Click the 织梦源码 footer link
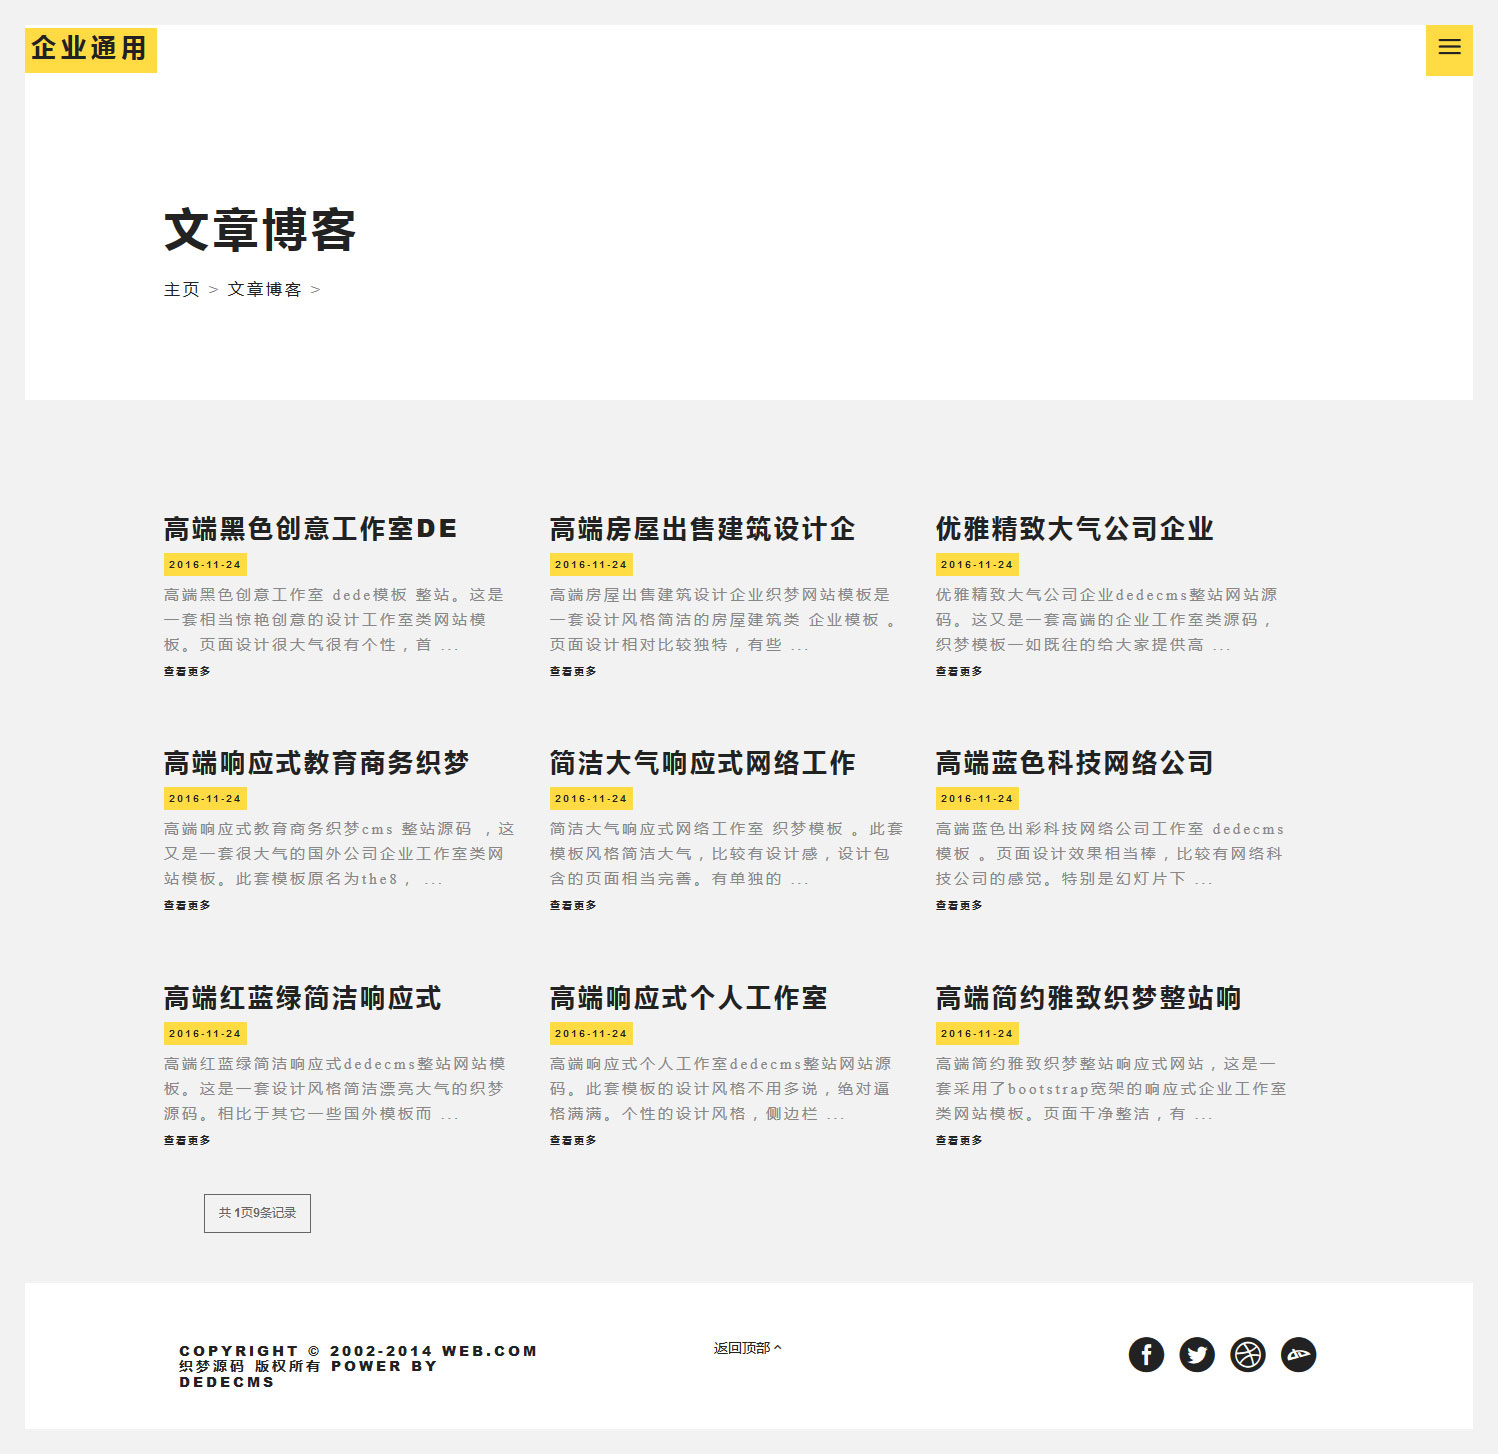 [x=211, y=1366]
